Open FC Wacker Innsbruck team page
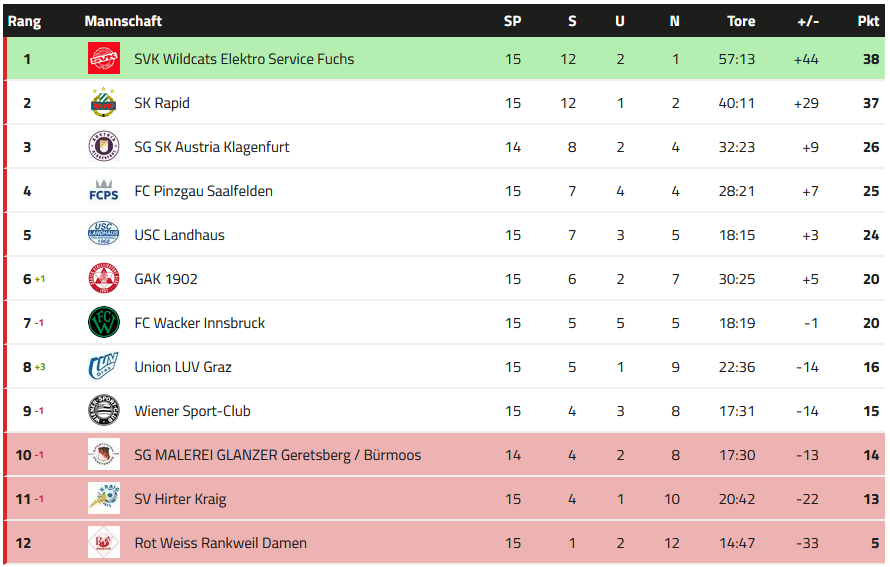This screenshot has width=890, height=567. click(x=199, y=323)
